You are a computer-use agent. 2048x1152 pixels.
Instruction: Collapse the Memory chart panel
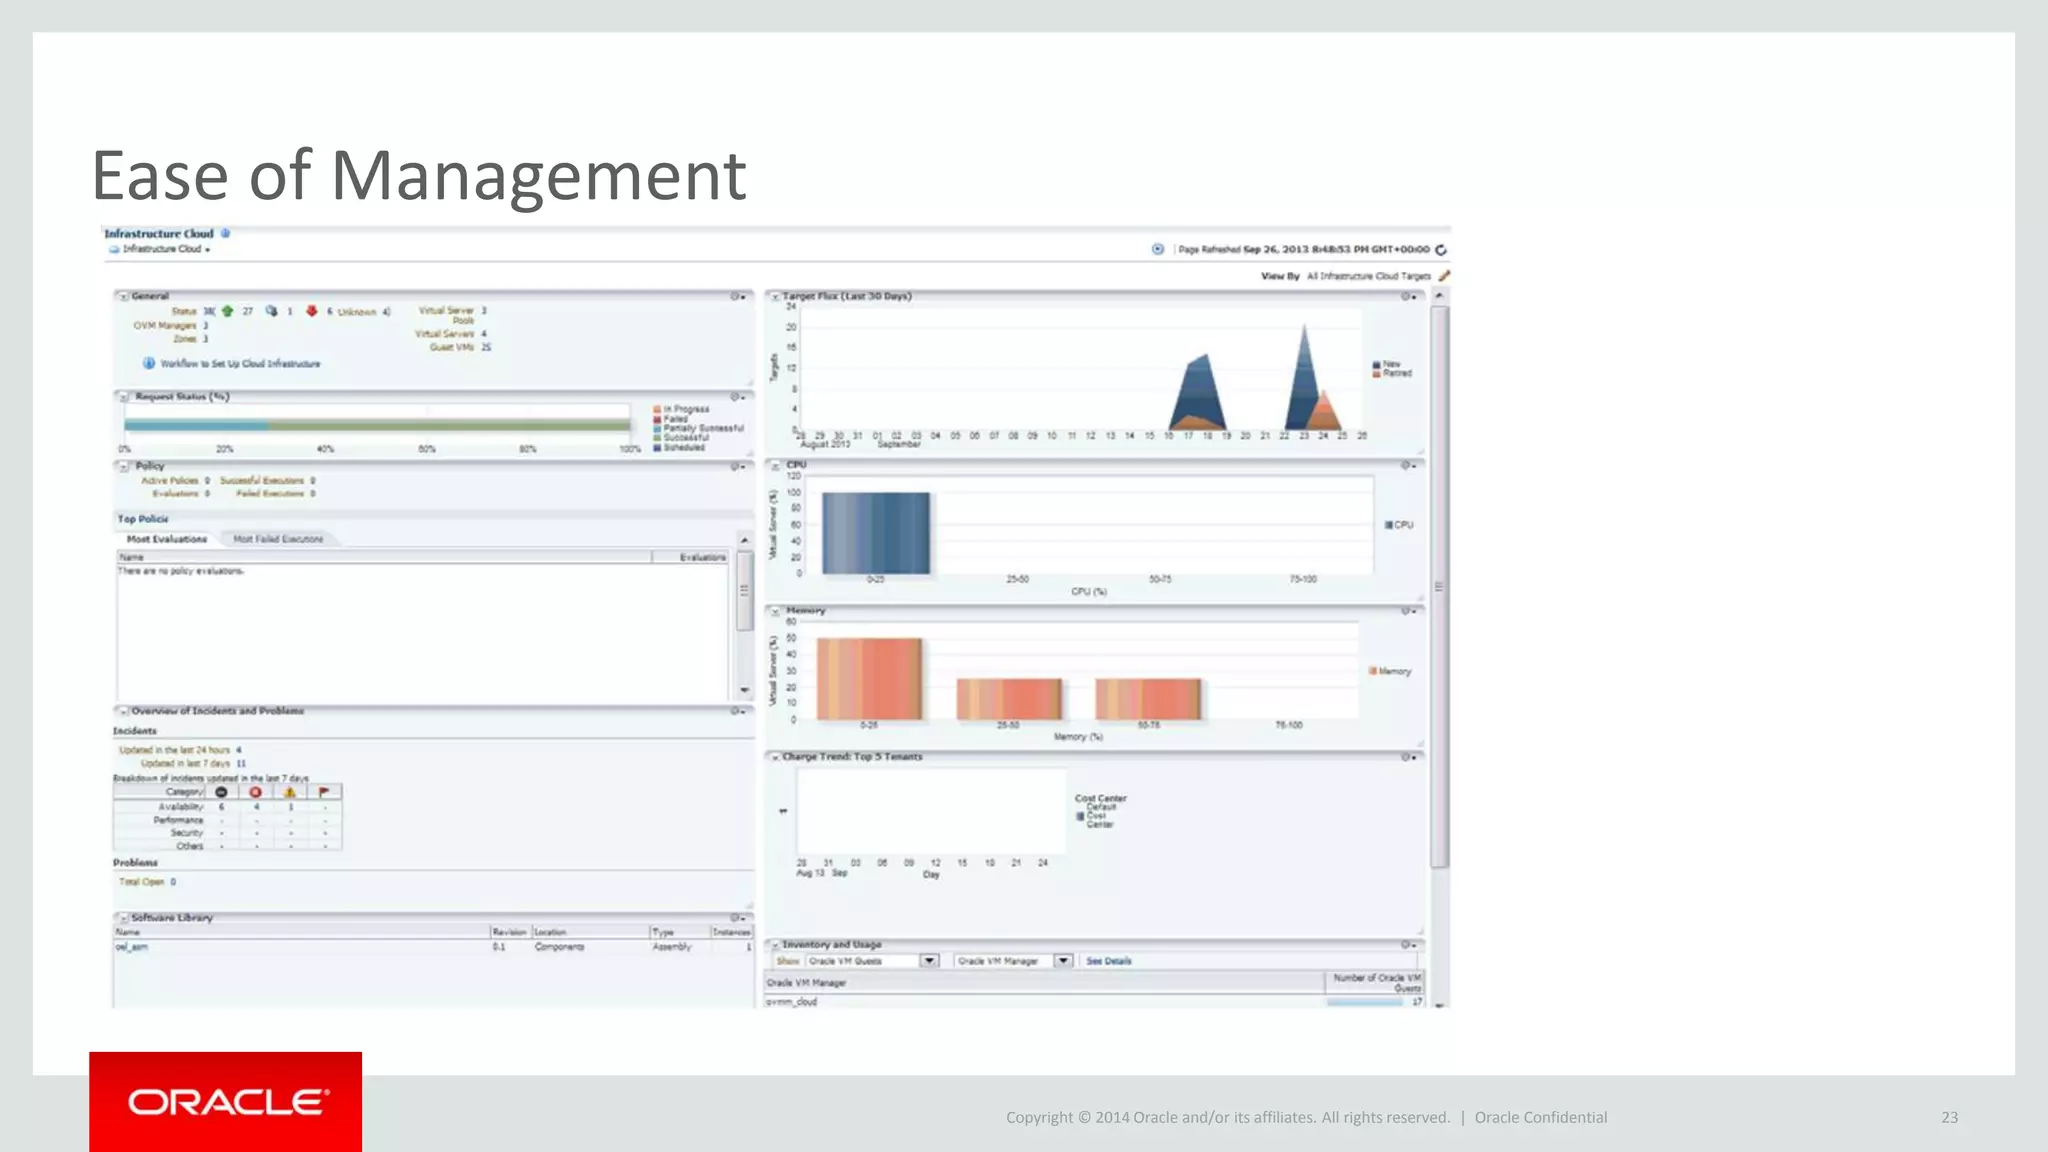pyautogui.click(x=774, y=611)
